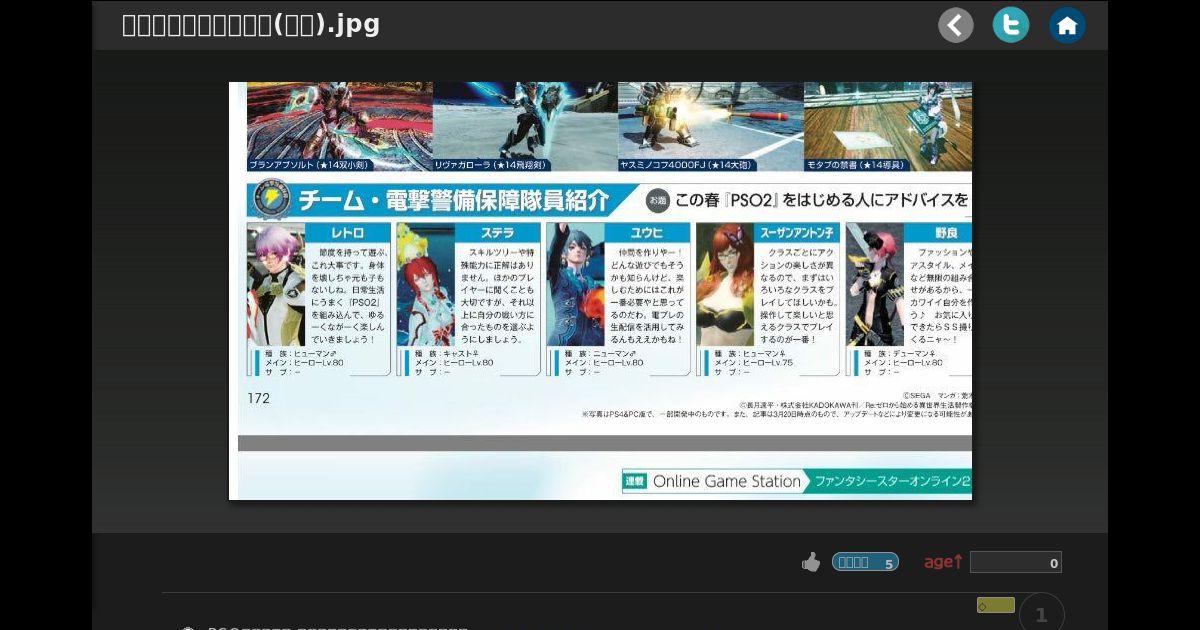The image size is (1200, 630).
Task: Click the age counter field showing 0
Action: coord(1016,563)
